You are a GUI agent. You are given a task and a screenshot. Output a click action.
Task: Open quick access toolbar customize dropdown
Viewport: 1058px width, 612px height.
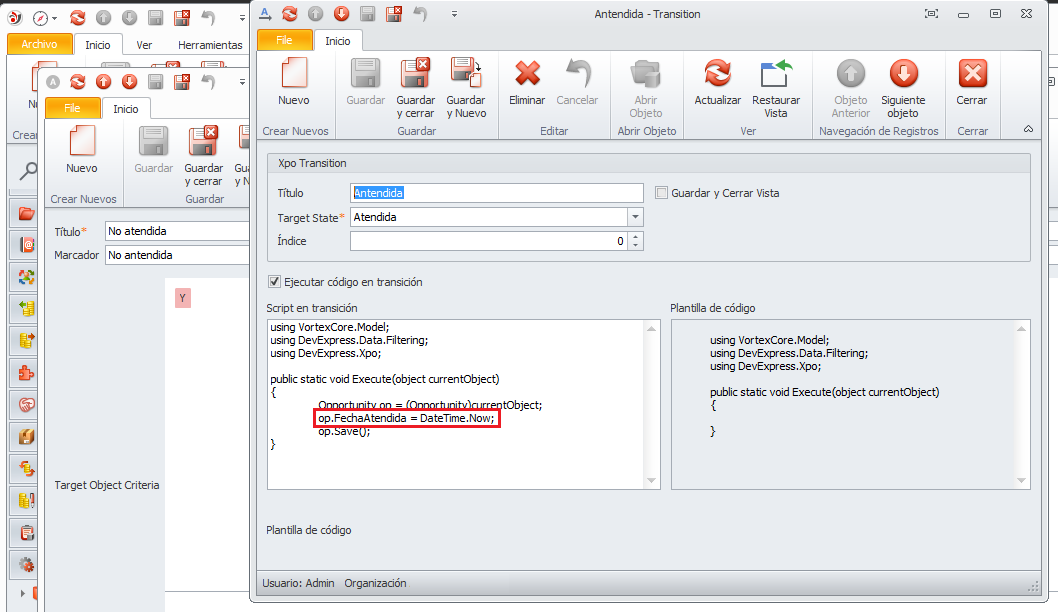click(454, 14)
